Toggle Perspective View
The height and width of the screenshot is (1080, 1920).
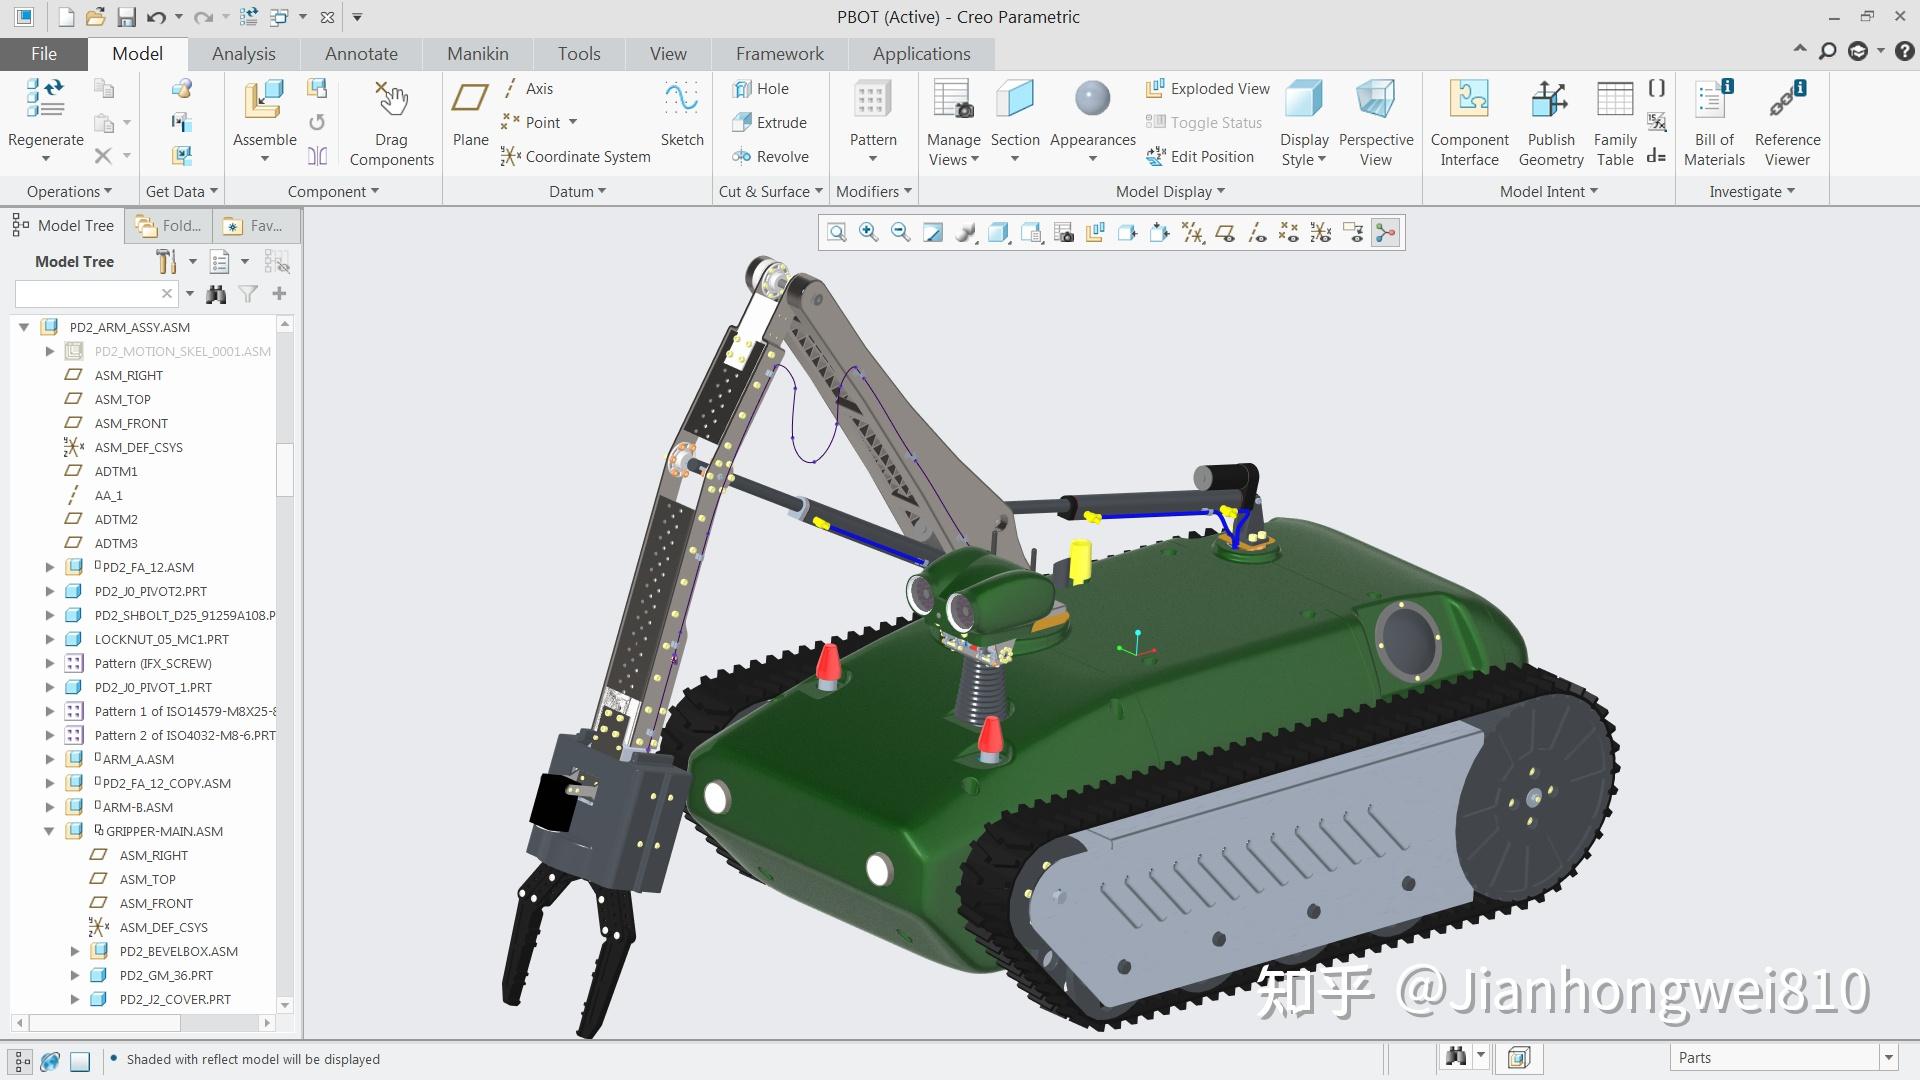click(x=1376, y=120)
